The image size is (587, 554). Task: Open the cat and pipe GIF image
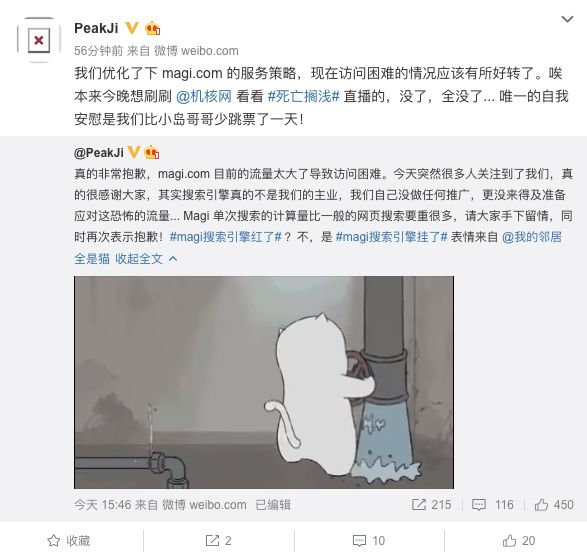click(x=264, y=382)
